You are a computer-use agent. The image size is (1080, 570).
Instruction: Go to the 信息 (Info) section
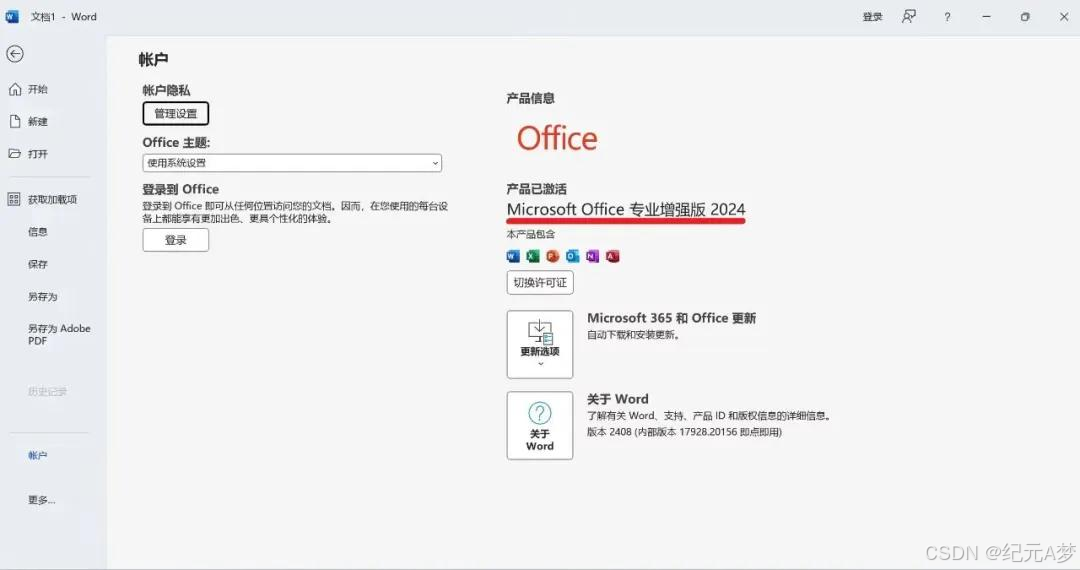tap(38, 232)
